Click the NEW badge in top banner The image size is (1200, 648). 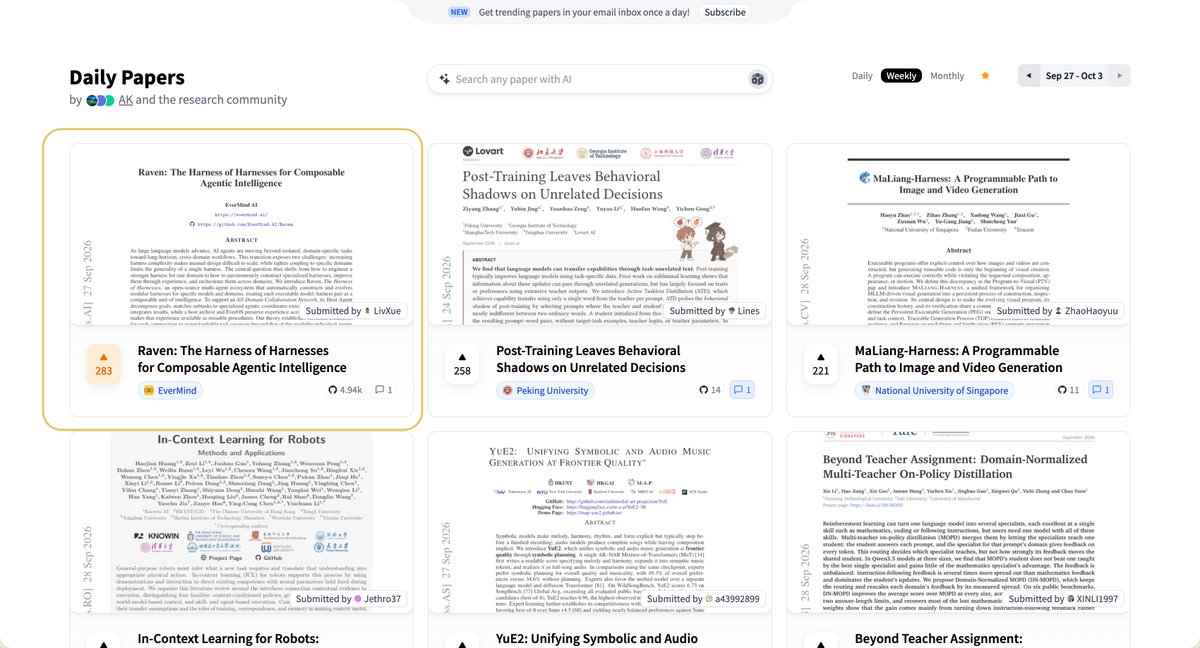[459, 12]
